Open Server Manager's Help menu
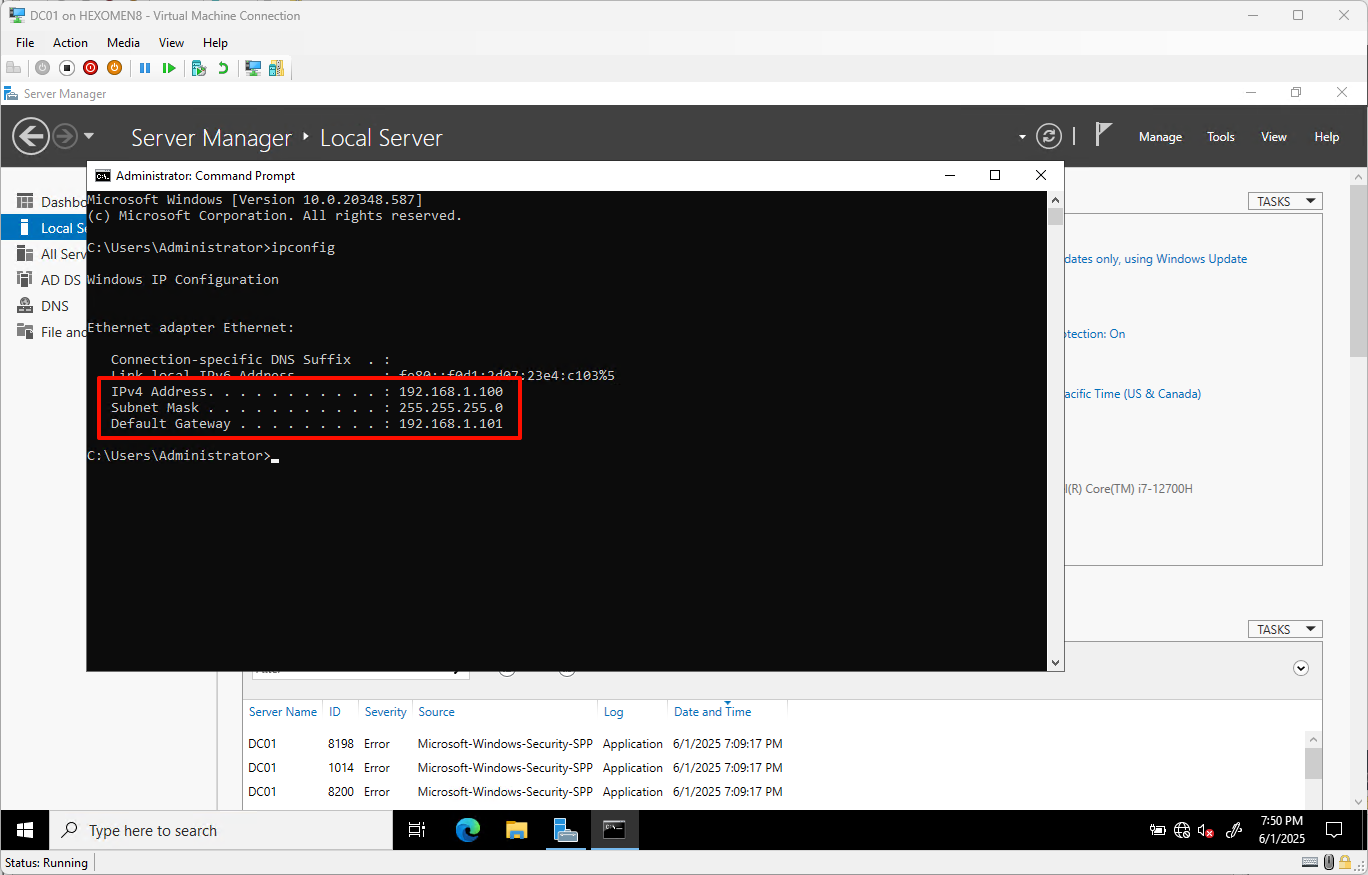1368x875 pixels. (1327, 137)
